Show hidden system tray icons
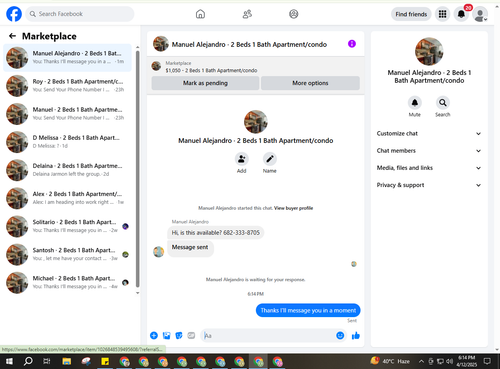Screen dimensions: 500x369 [x=421, y=361]
